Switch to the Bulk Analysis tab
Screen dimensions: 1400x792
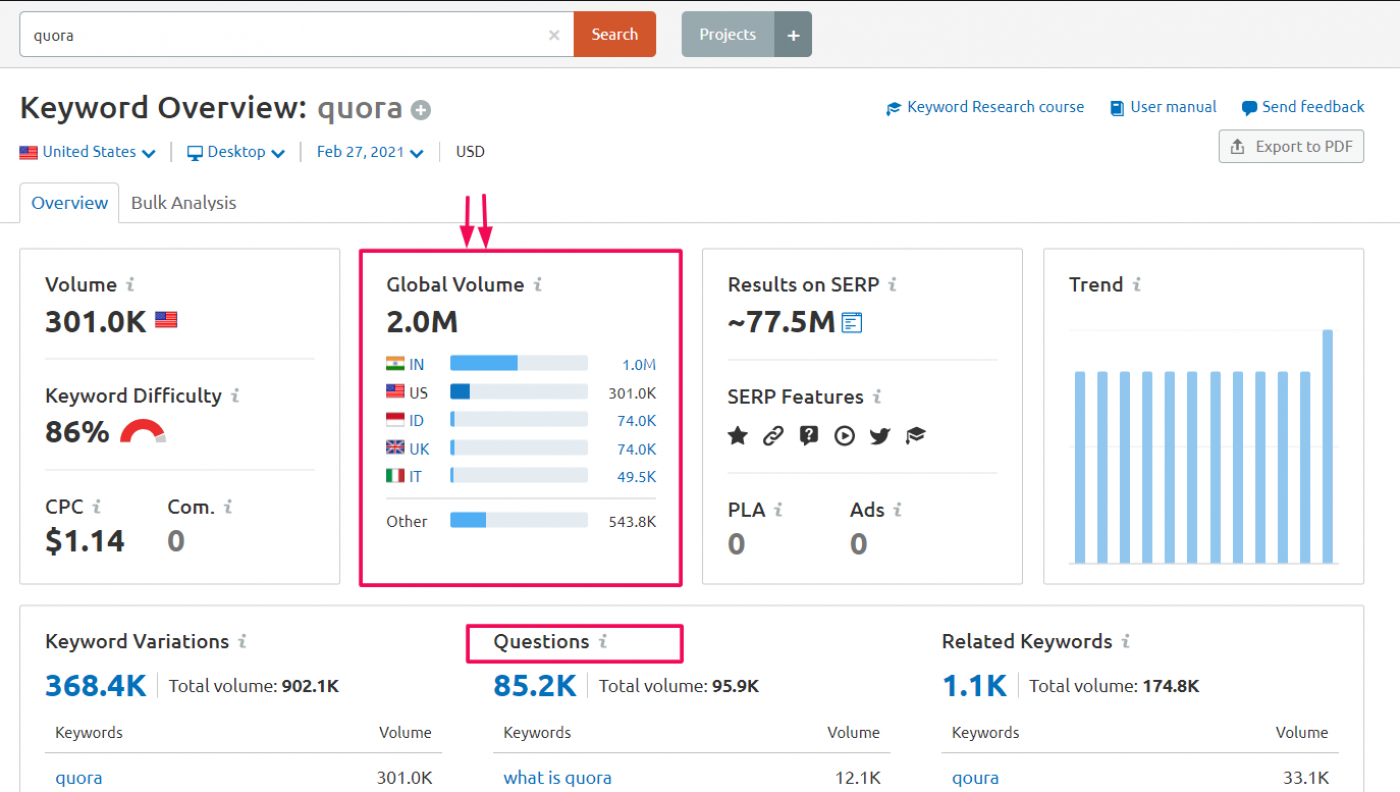184,203
